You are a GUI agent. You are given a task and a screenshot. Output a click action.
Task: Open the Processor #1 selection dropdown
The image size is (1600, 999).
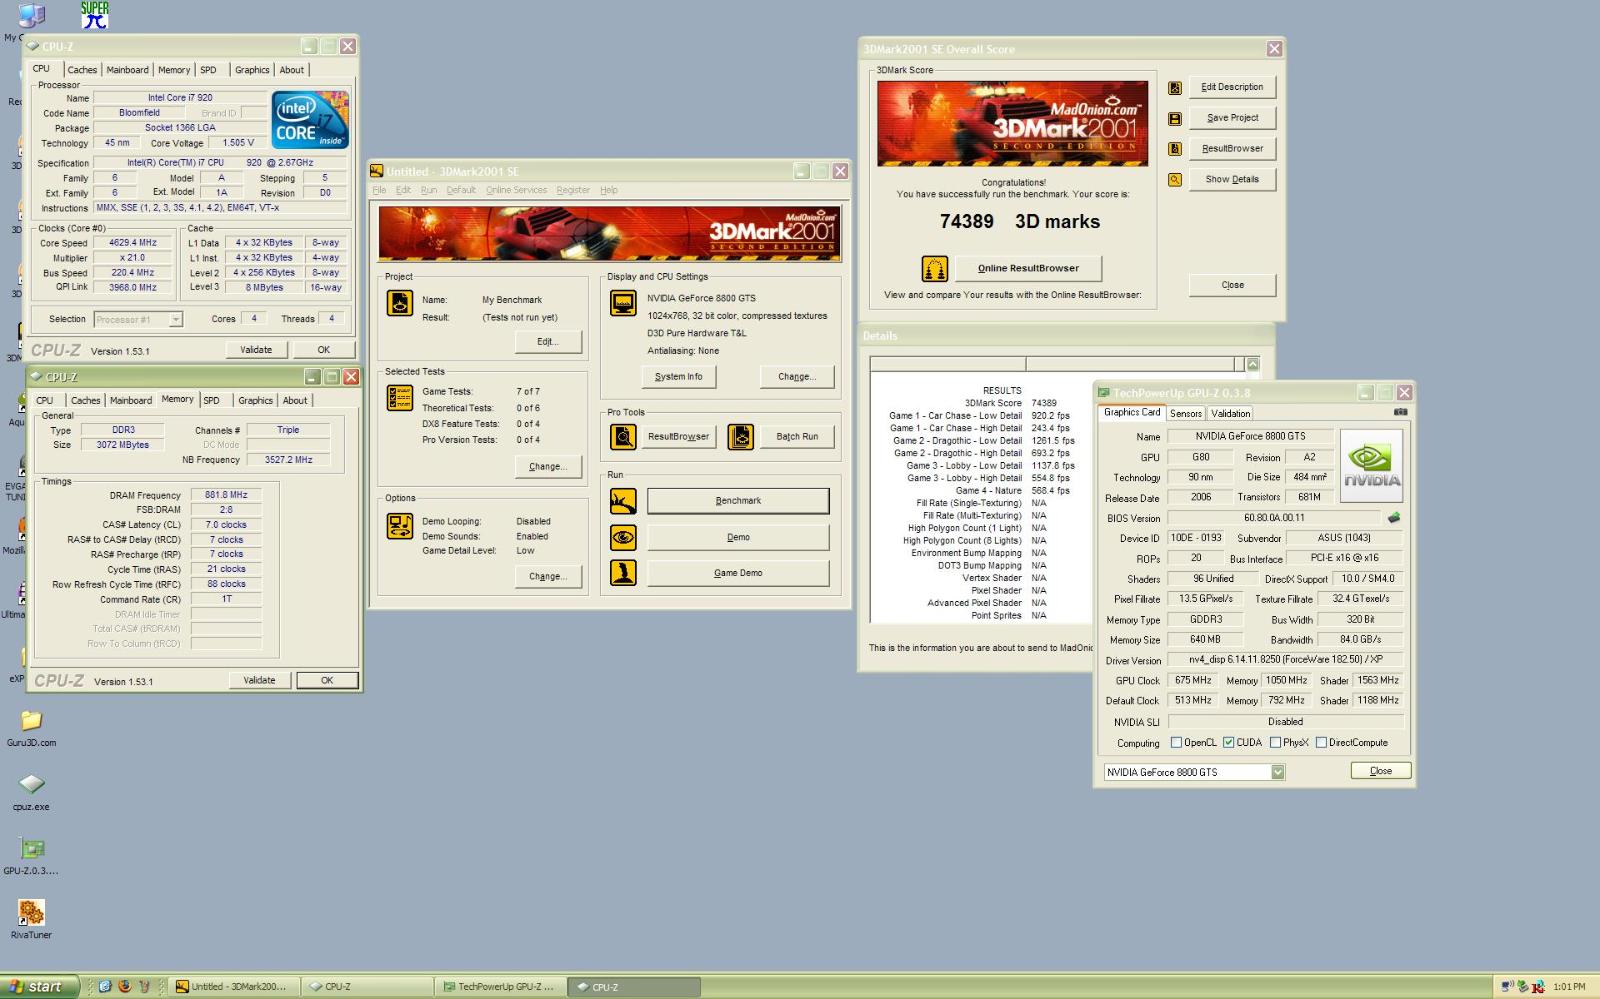pyautogui.click(x=176, y=320)
